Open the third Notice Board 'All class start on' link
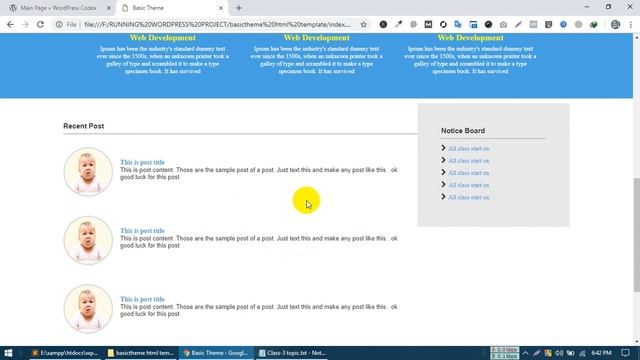Viewport: 640px width, 360px height. pos(469,173)
